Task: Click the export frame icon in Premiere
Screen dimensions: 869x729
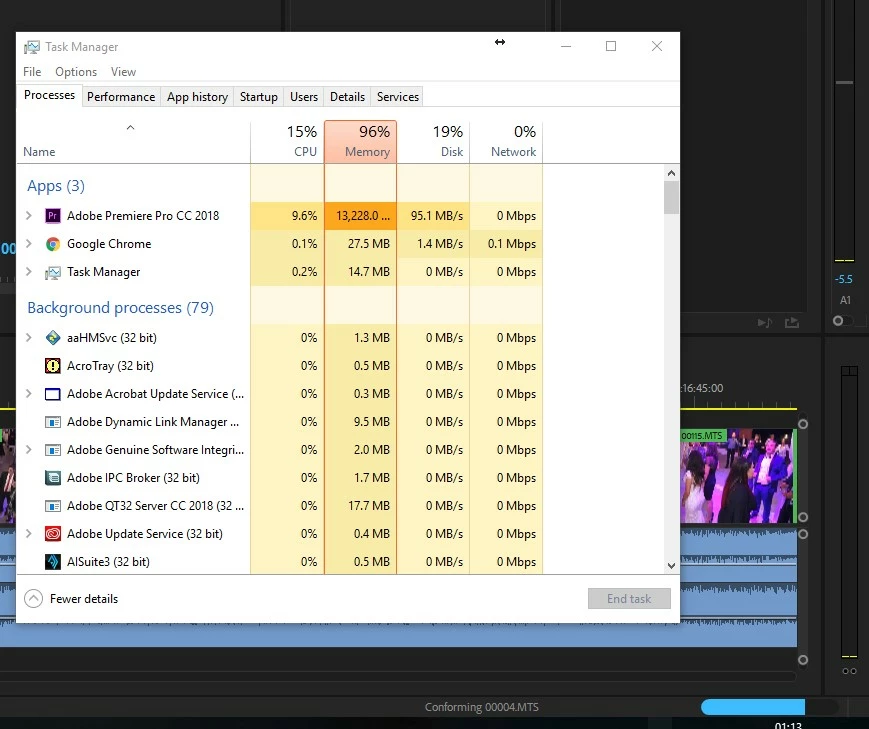Action: coord(792,322)
